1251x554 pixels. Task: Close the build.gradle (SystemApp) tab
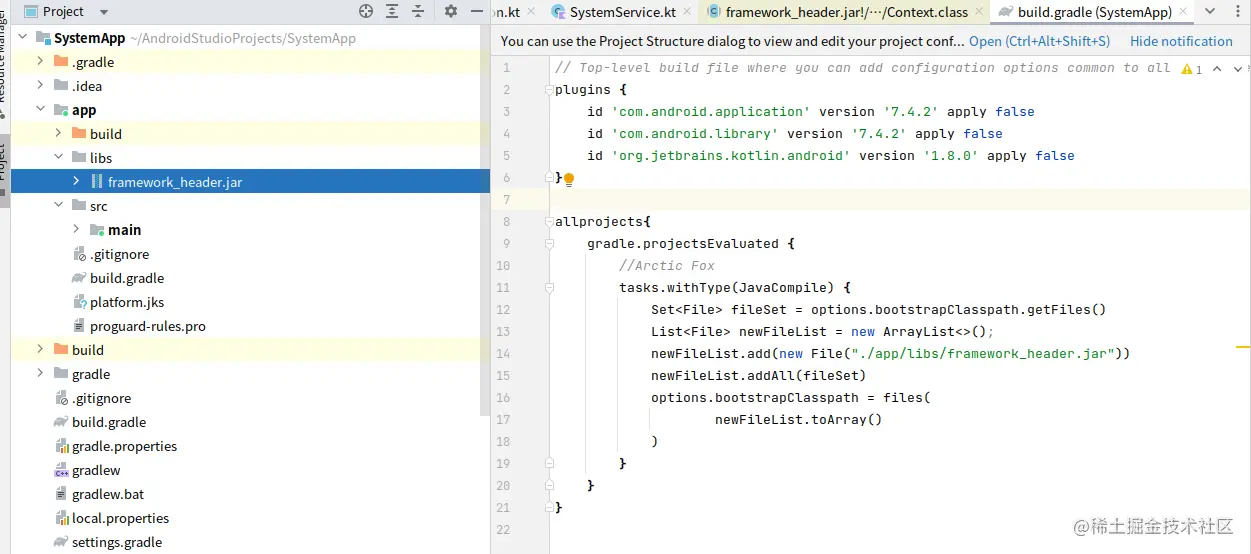[1184, 12]
